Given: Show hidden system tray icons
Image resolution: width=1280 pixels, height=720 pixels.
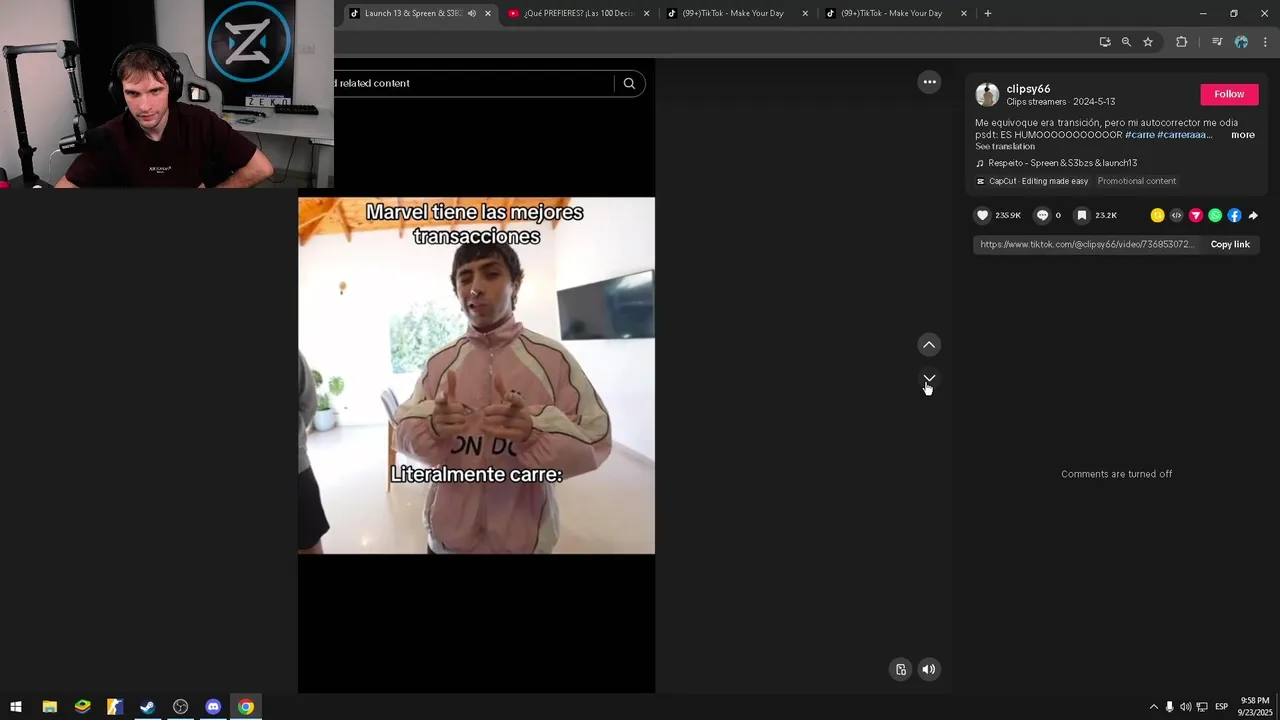Looking at the screenshot, I should click(1153, 707).
